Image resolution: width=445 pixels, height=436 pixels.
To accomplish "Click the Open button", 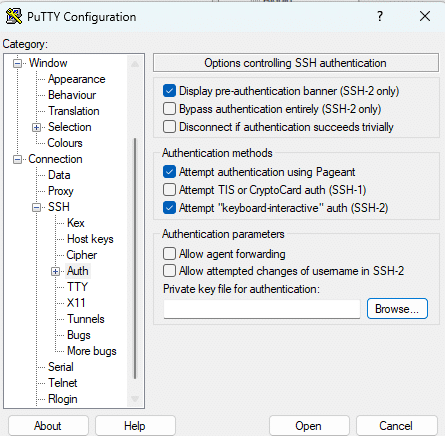I will tap(309, 426).
